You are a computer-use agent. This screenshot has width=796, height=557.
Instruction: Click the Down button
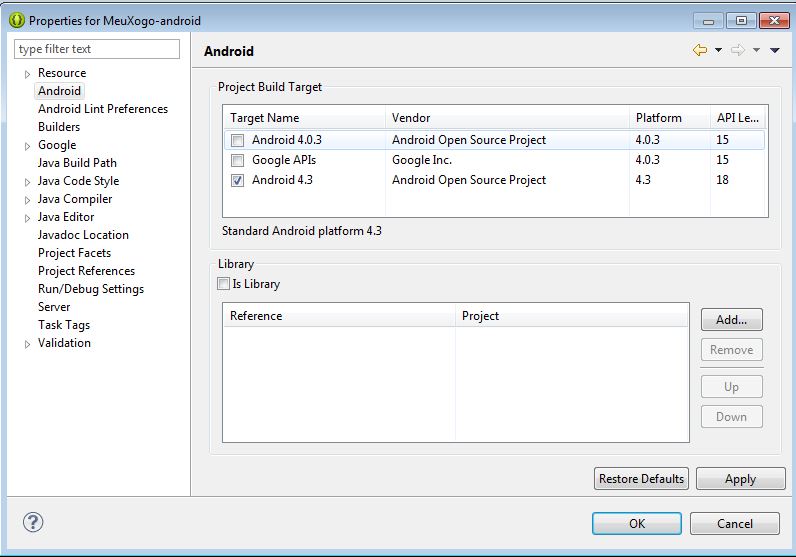tap(732, 417)
